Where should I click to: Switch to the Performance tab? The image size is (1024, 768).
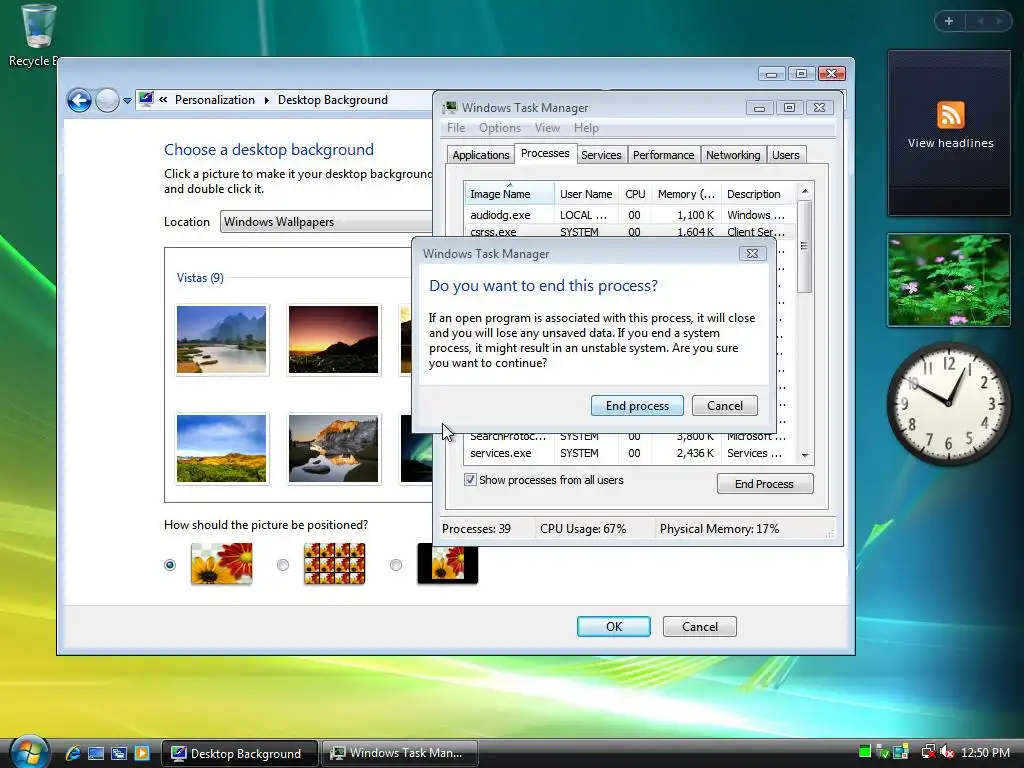[664, 155]
